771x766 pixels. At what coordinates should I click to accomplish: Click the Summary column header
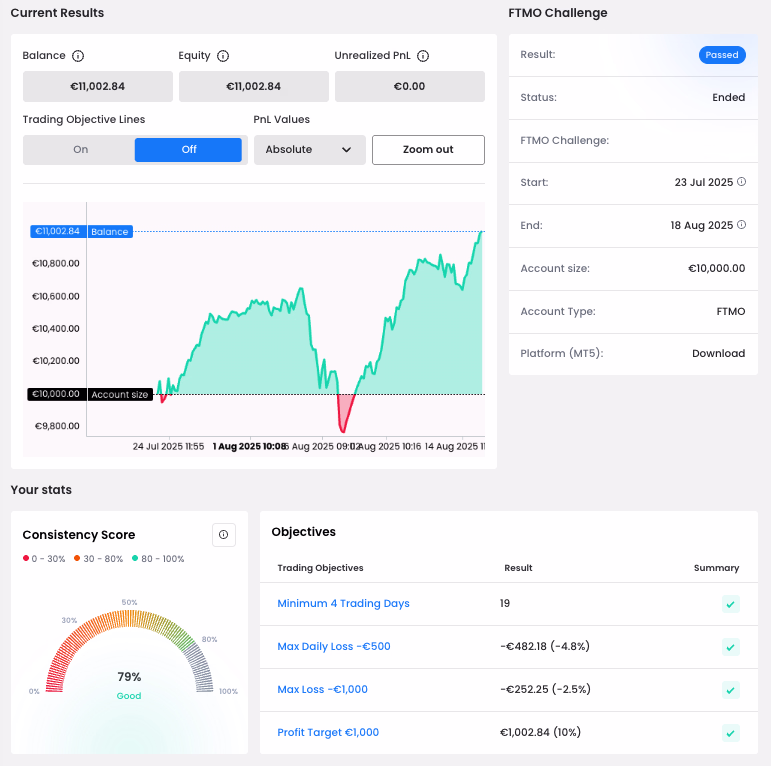coord(716,568)
